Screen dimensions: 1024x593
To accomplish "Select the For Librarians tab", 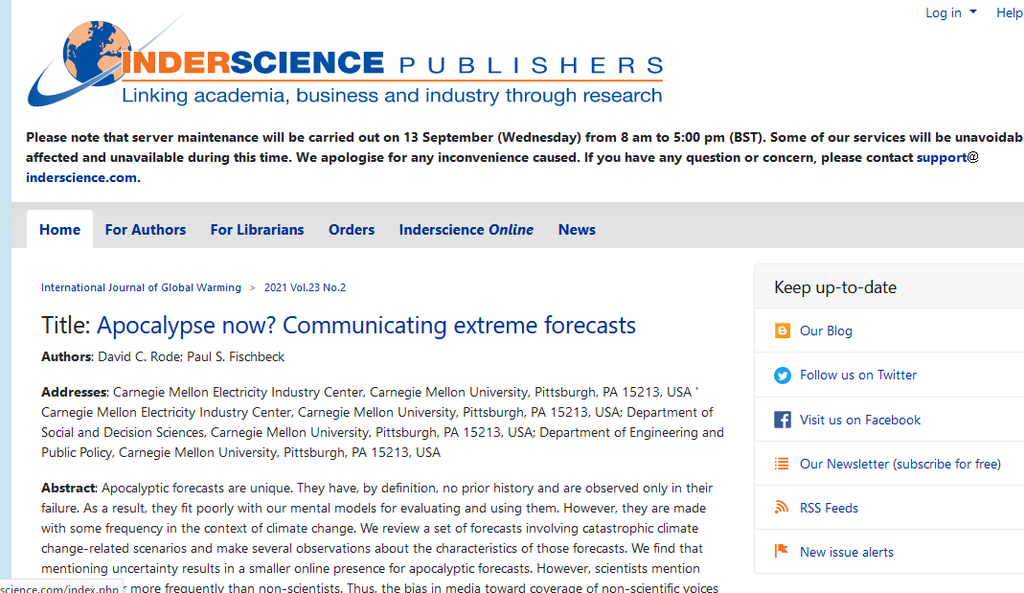I will click(x=257, y=230).
